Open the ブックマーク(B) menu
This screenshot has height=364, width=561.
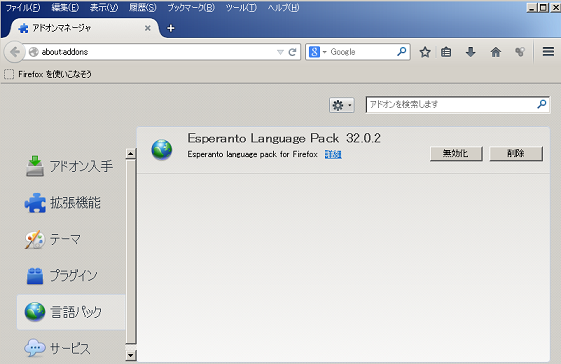click(191, 8)
